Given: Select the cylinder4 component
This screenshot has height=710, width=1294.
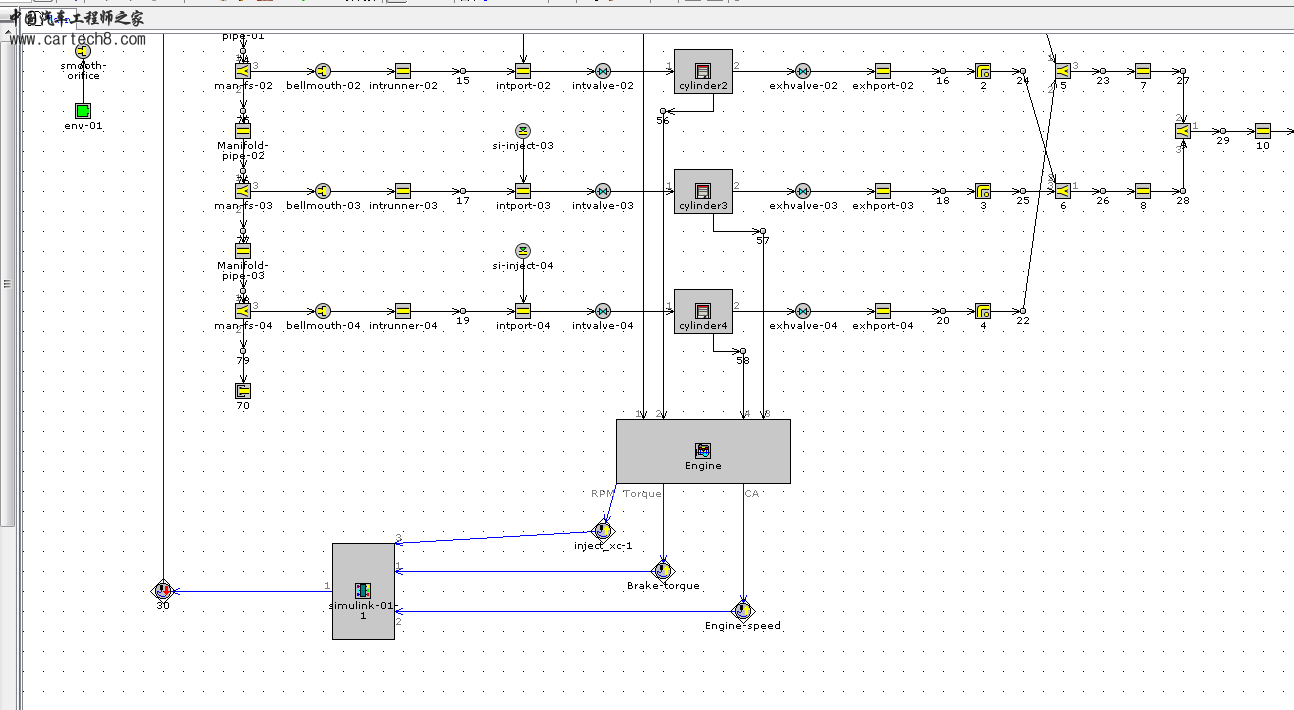Looking at the screenshot, I should 703,311.
